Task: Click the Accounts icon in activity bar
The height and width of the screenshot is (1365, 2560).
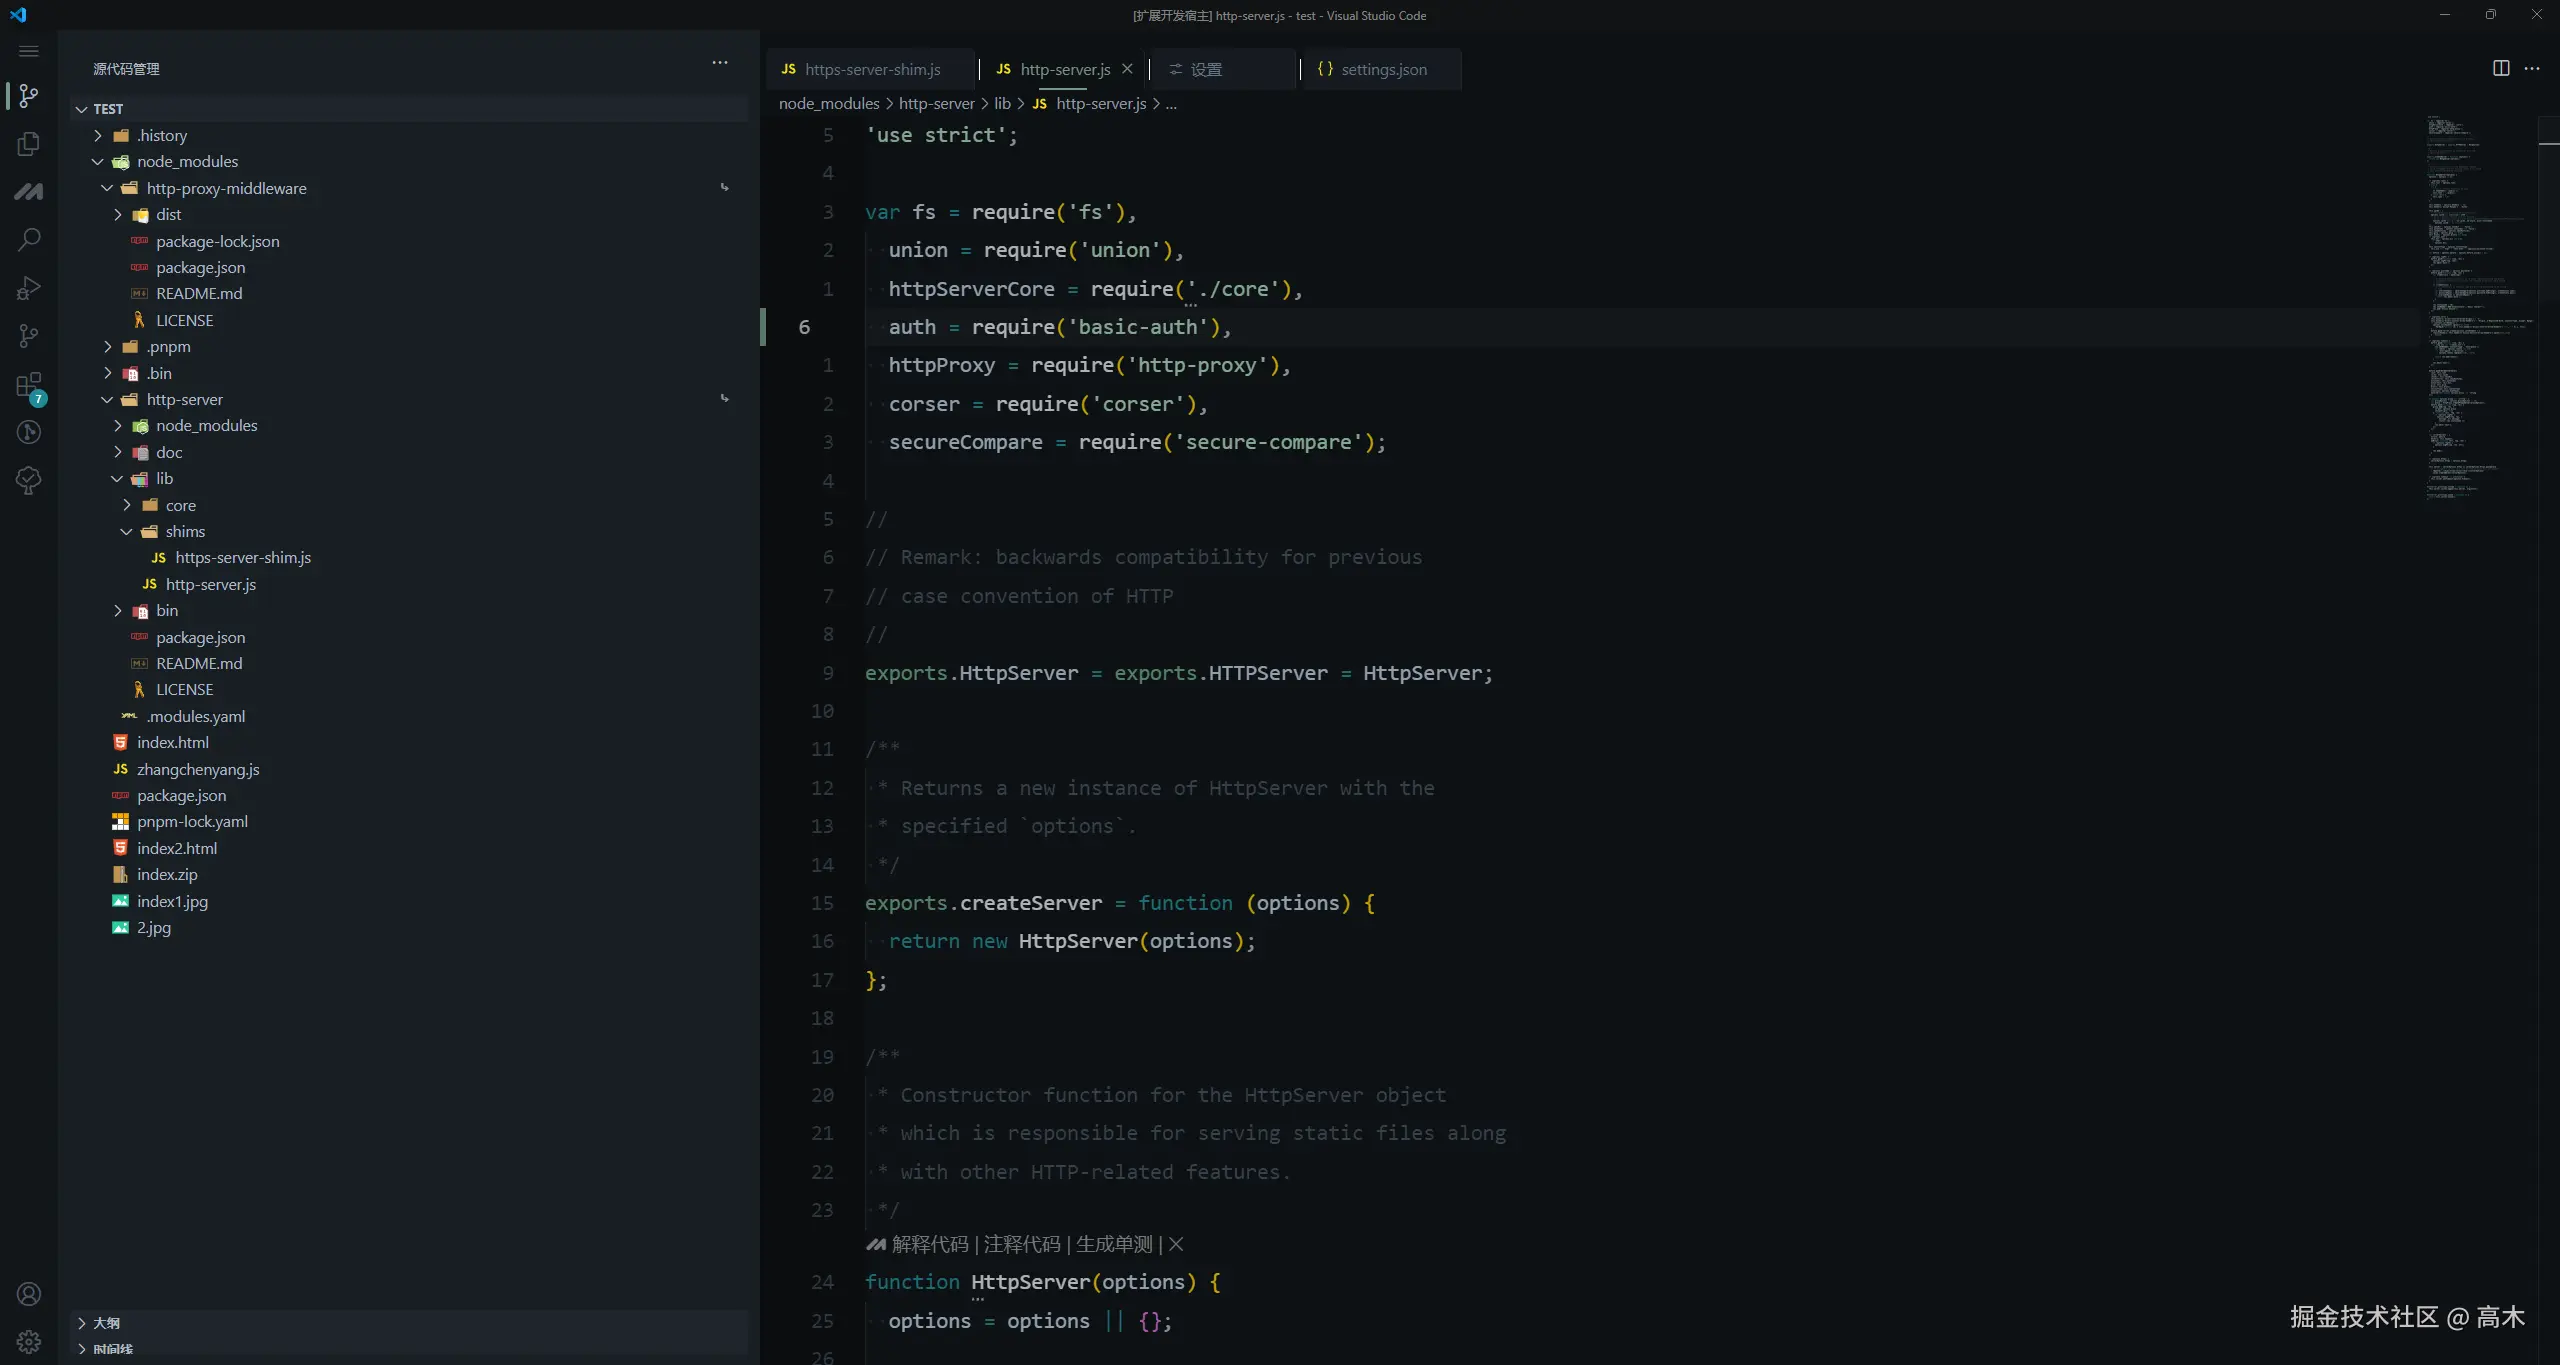Action: pos(29,1294)
